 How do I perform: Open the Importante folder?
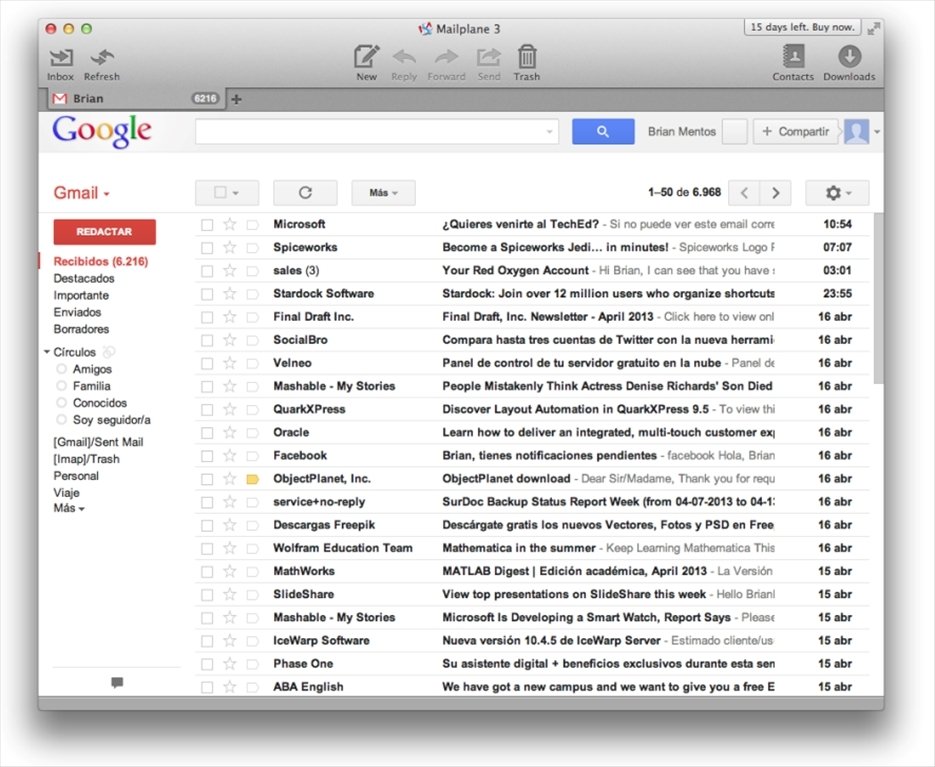pyautogui.click(x=81, y=295)
